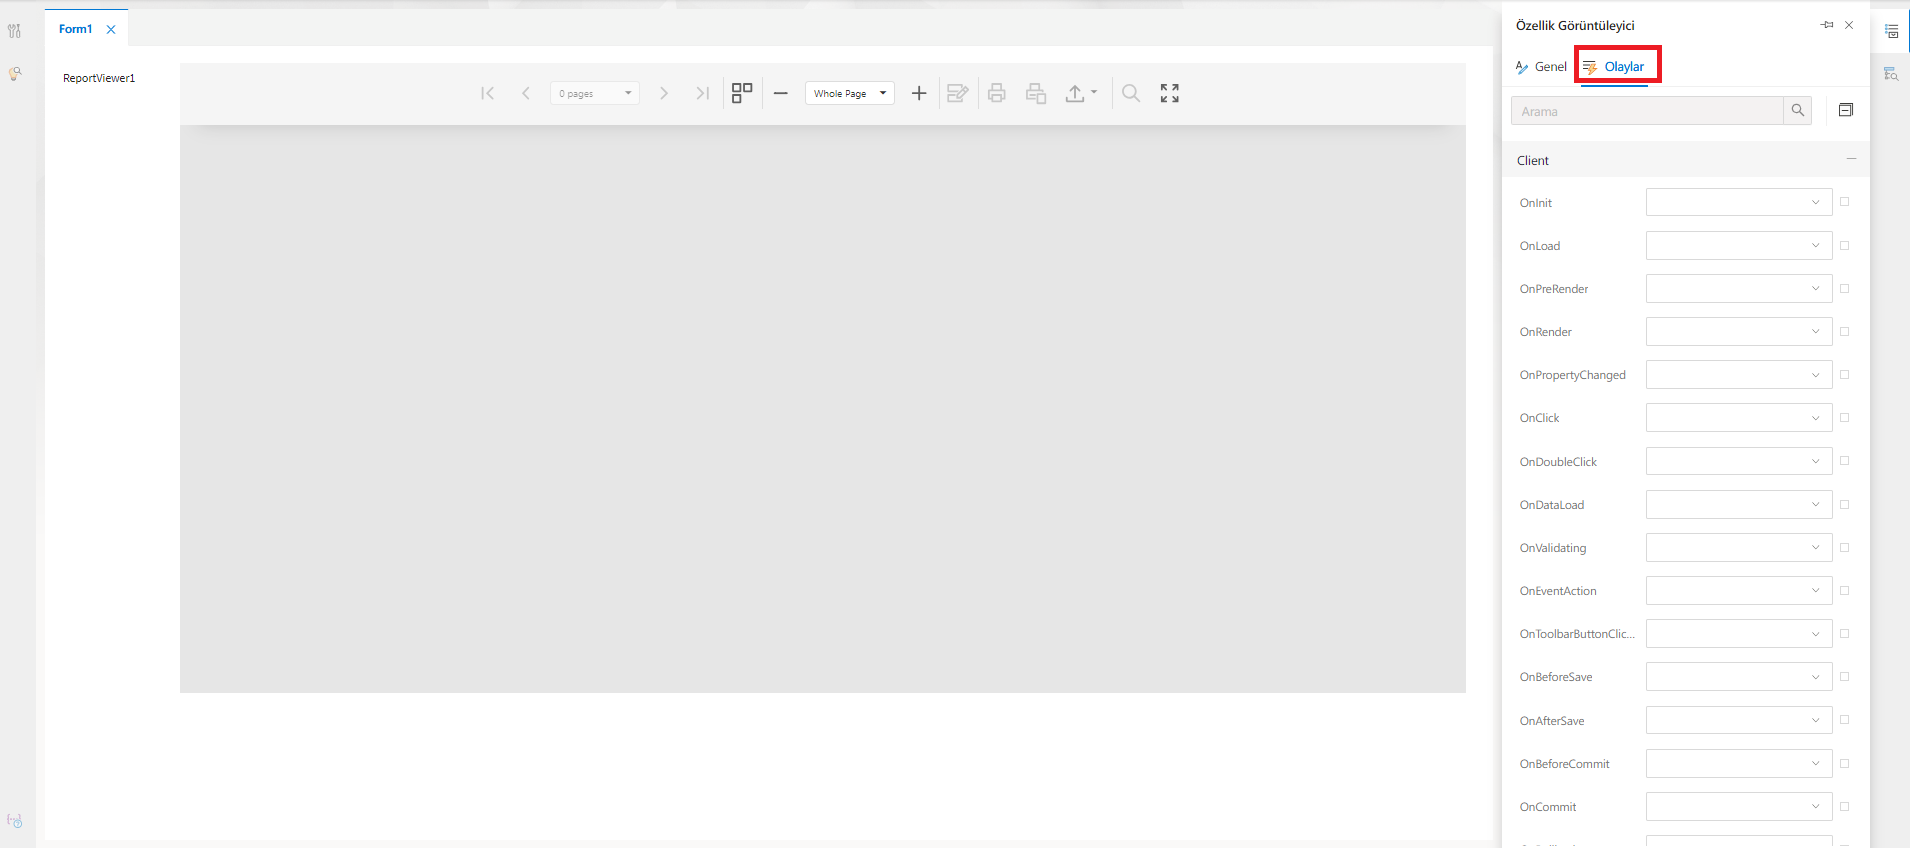Open the OnLoad event dropdown
Viewport: 1910px width, 848px height.
1739,245
